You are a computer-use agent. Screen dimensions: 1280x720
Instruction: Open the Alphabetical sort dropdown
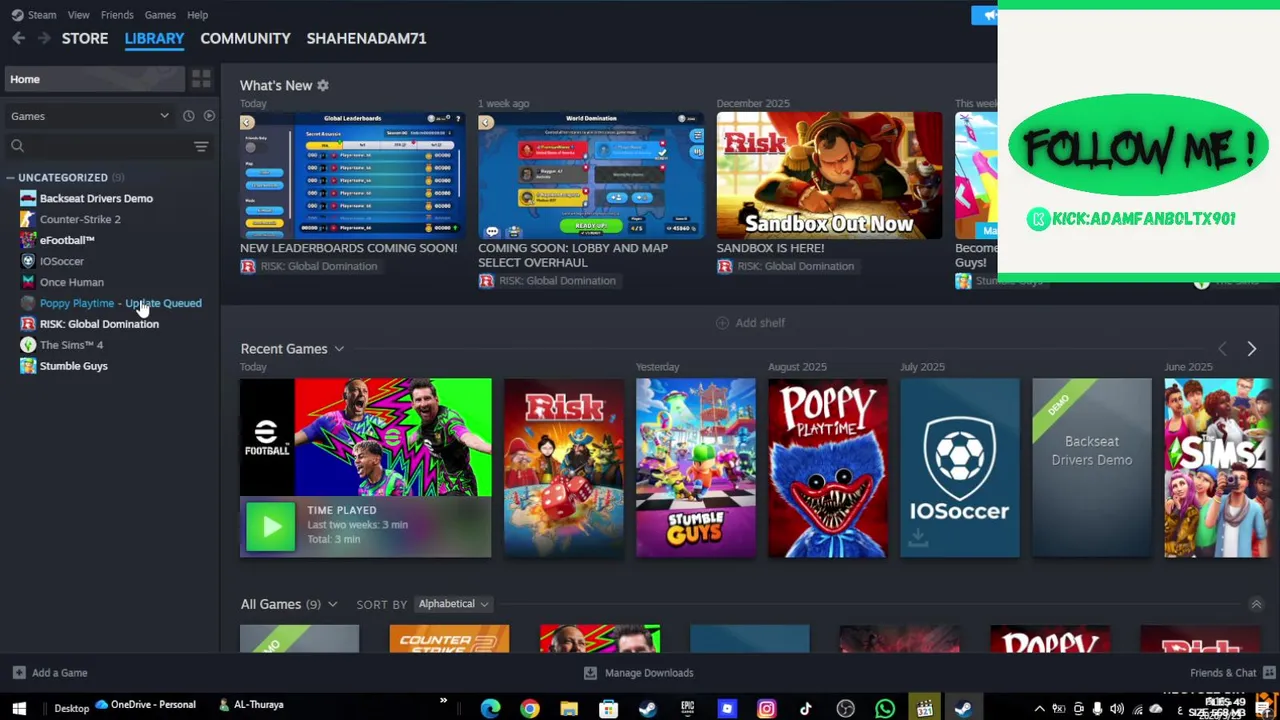(x=453, y=604)
